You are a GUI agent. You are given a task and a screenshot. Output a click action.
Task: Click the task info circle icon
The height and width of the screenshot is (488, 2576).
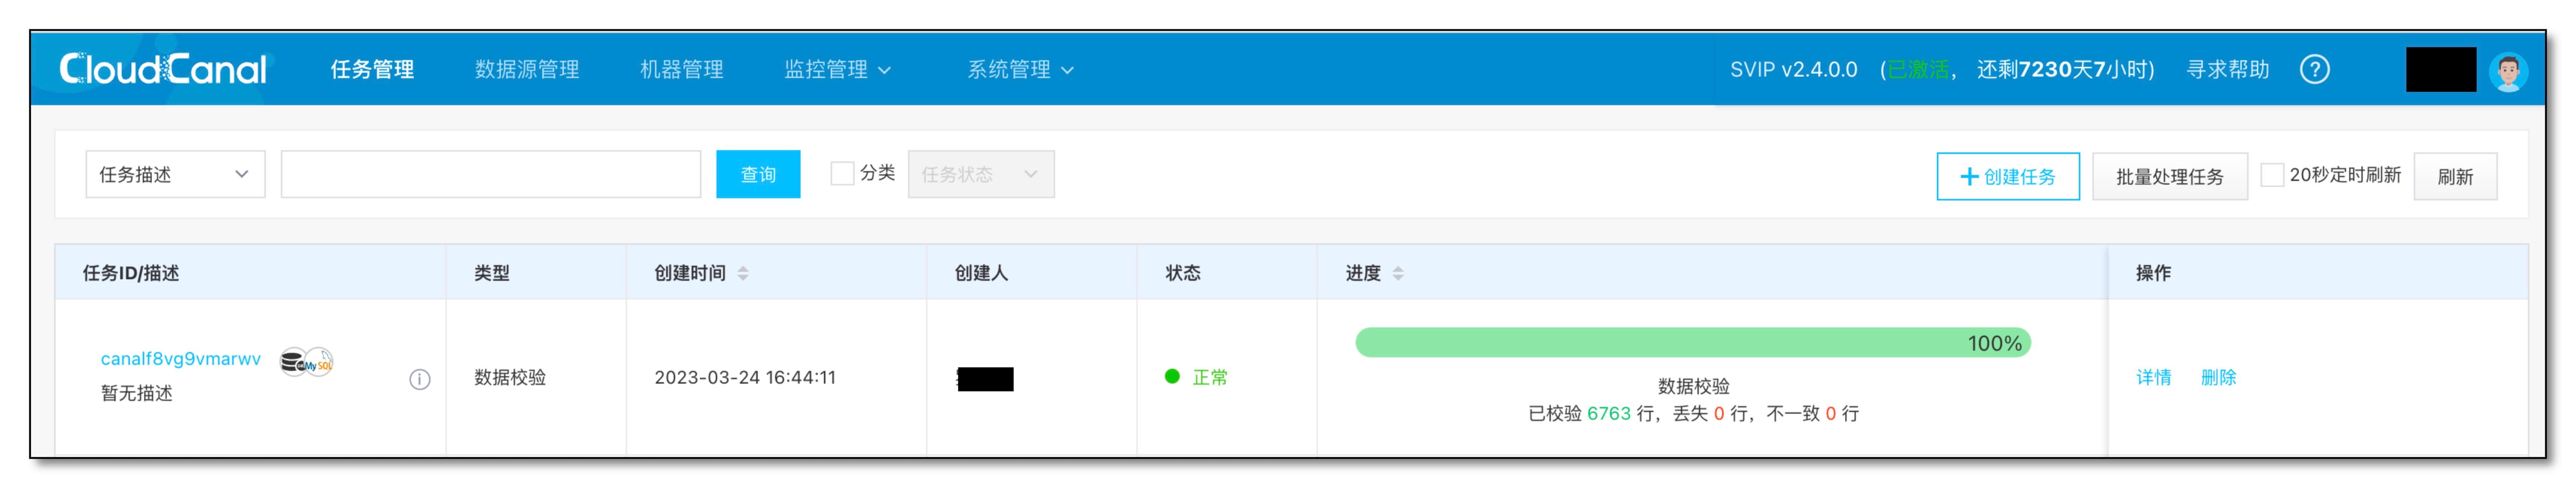point(420,379)
